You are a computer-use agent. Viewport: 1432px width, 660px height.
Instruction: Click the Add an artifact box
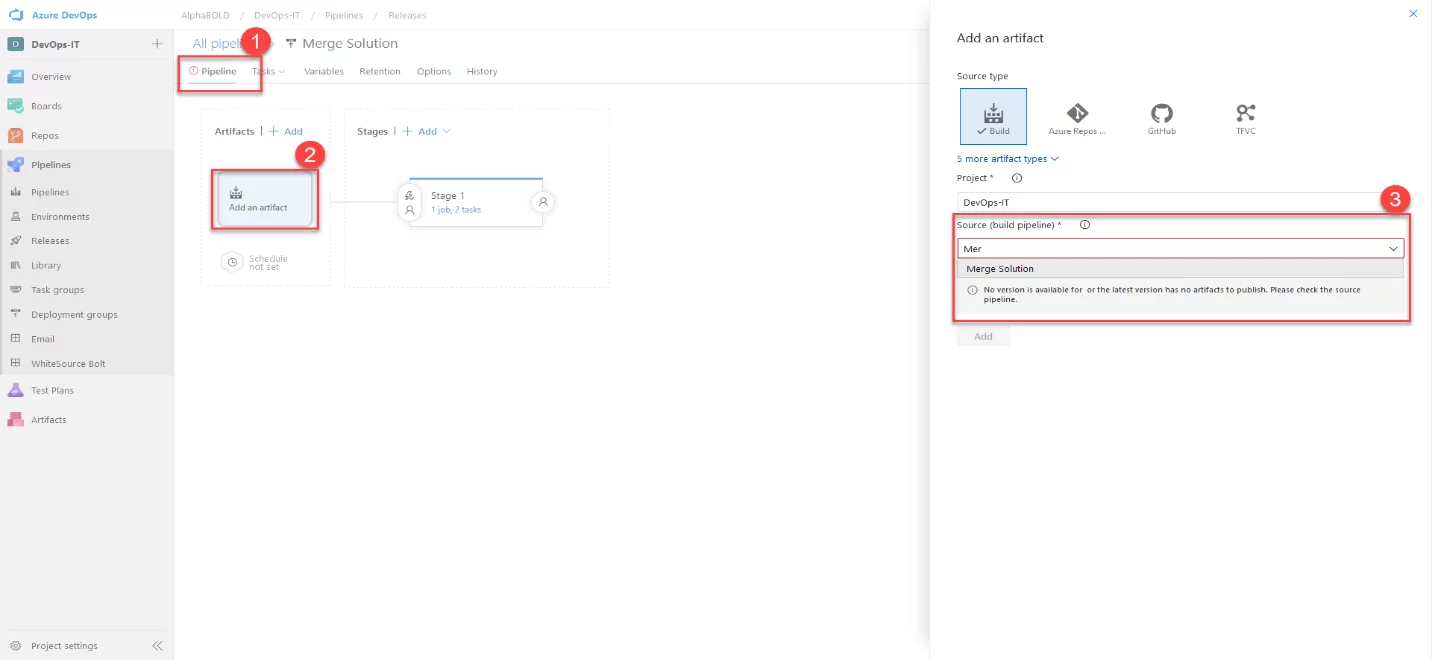pyautogui.click(x=265, y=199)
